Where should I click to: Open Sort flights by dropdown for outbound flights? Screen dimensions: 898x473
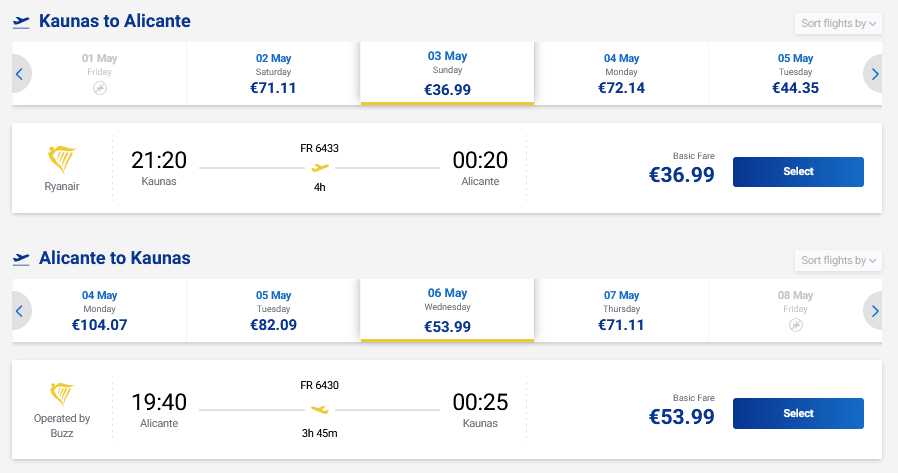(838, 23)
